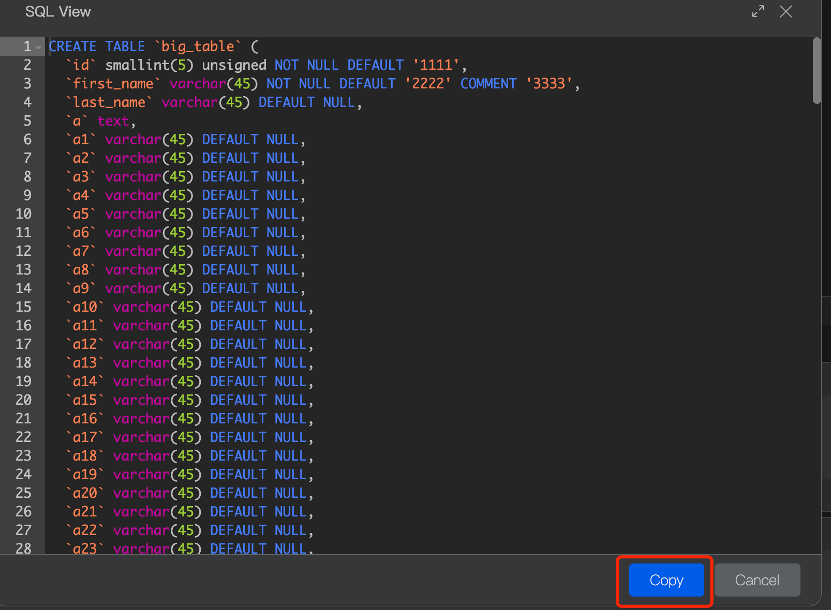Close the SQL View dialog
The image size is (832, 610).
coord(786,12)
